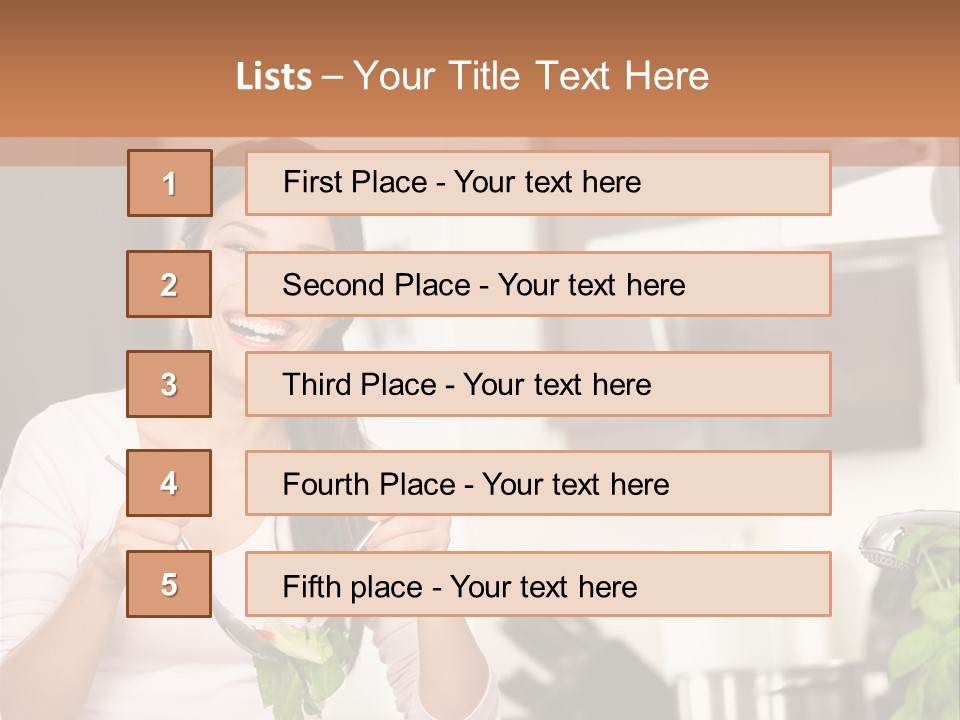Select the Third Place text bar
960x720 pixels.
click(538, 384)
